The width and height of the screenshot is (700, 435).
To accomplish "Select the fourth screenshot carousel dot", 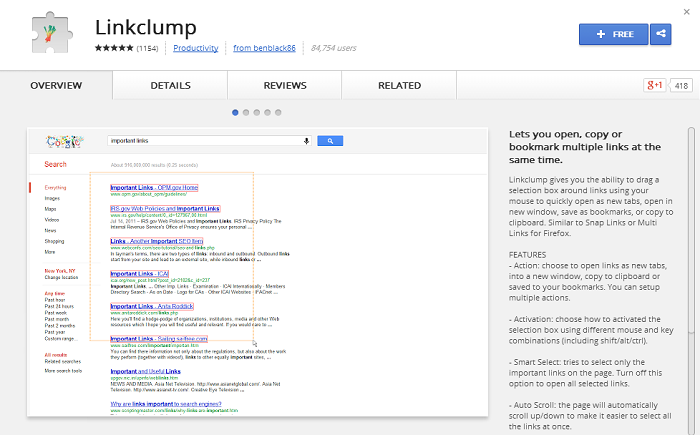I will pyautogui.click(x=267, y=113).
